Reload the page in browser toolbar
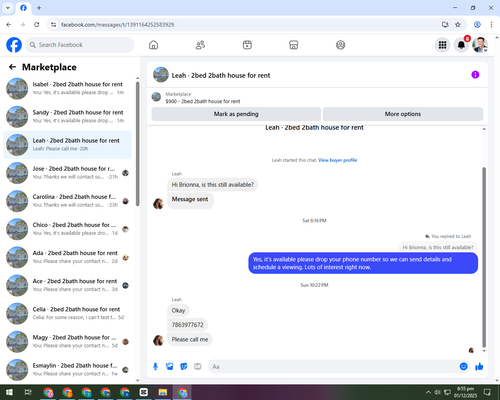This screenshot has height=400, width=500. click(37, 25)
